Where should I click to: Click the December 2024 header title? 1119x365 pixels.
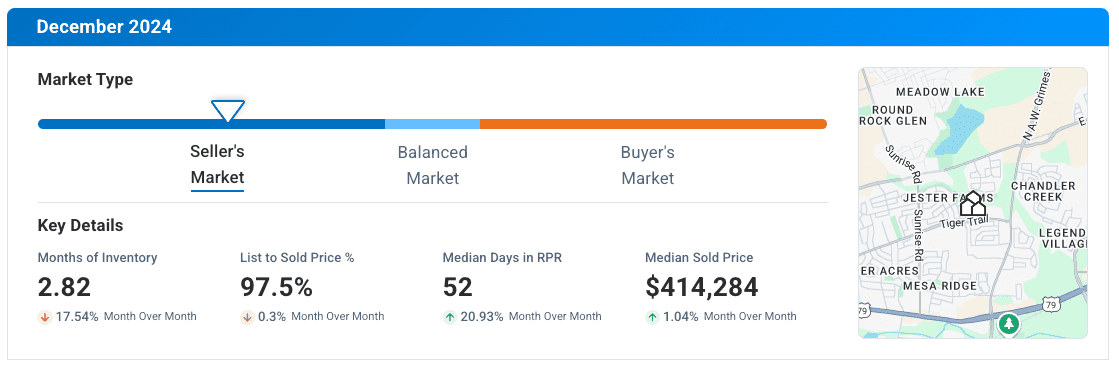point(104,27)
